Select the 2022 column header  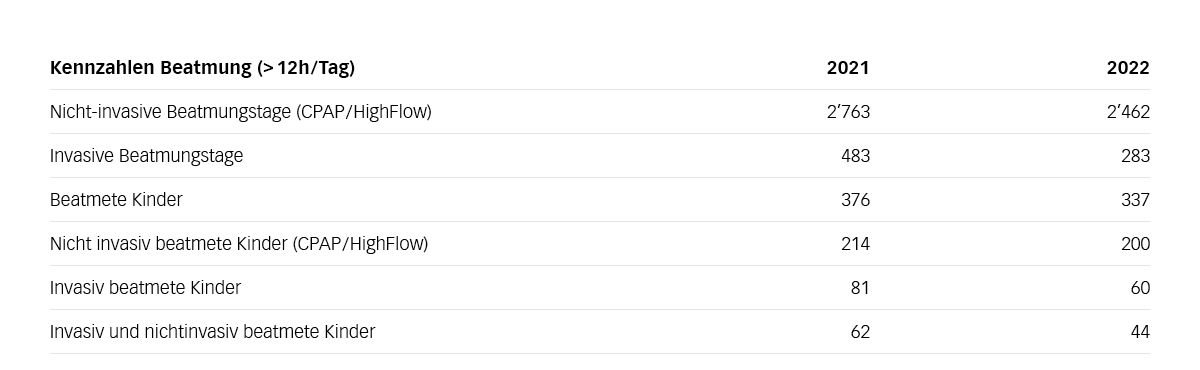pyautogui.click(x=1128, y=68)
